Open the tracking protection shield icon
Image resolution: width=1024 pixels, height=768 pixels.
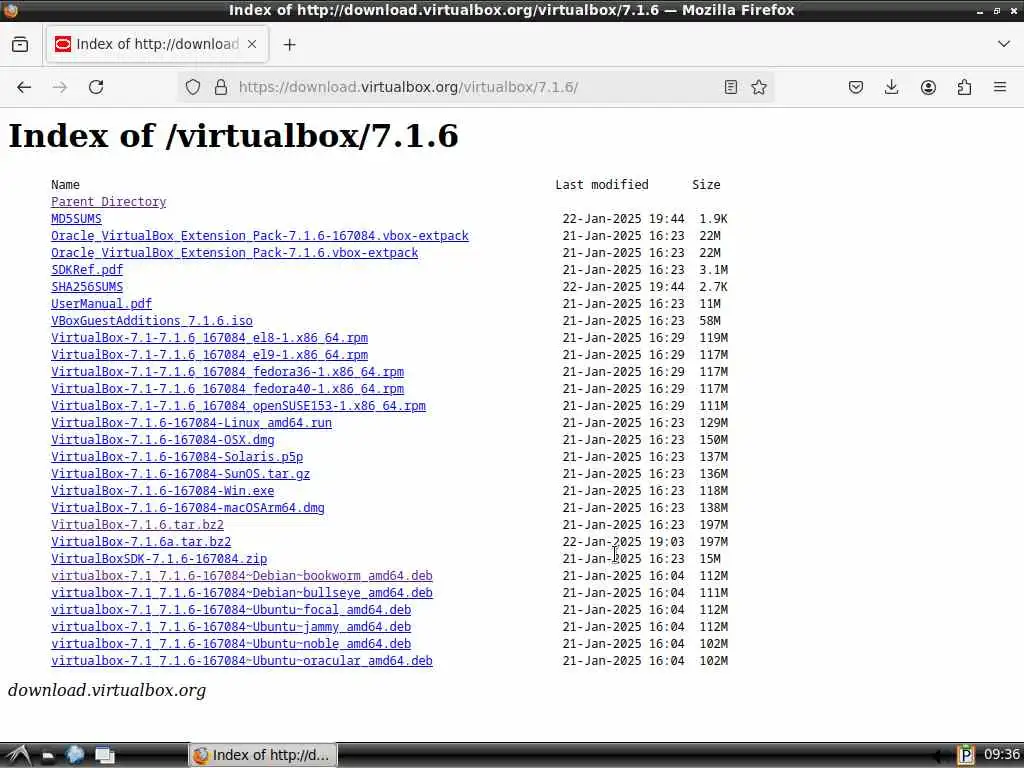point(193,87)
